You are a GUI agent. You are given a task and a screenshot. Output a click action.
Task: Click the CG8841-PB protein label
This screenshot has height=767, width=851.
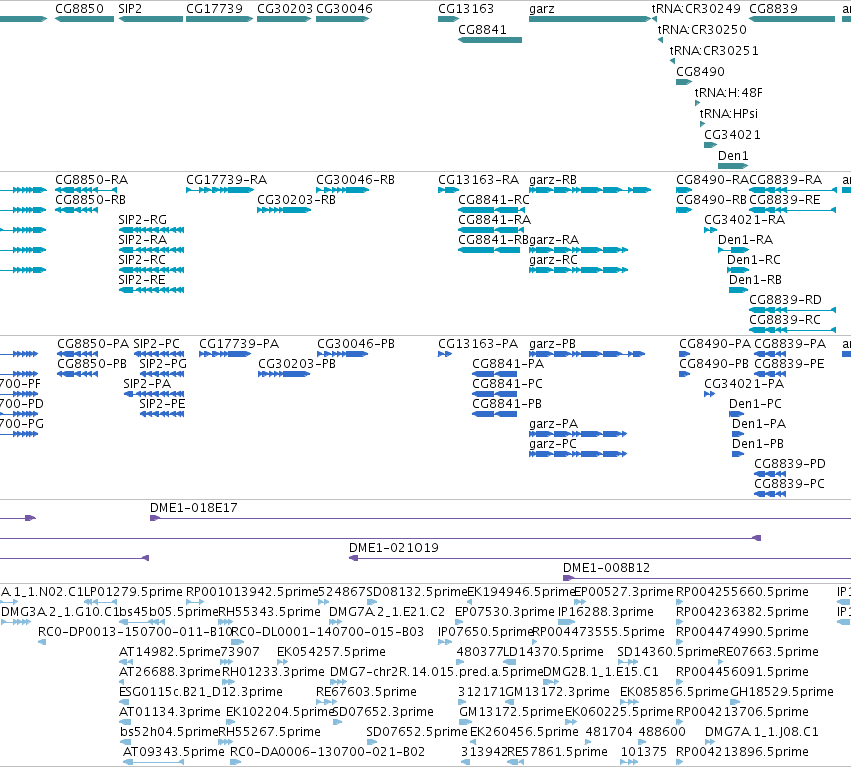point(507,404)
